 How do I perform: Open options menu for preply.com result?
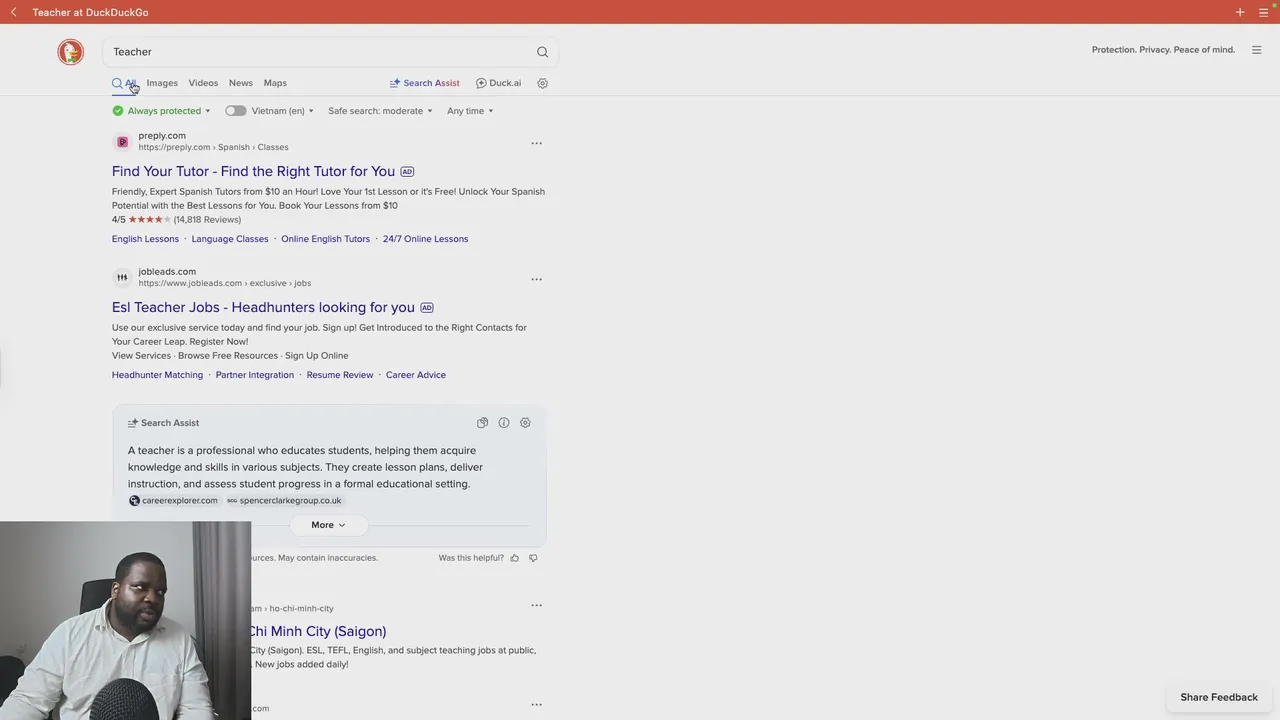[536, 143]
